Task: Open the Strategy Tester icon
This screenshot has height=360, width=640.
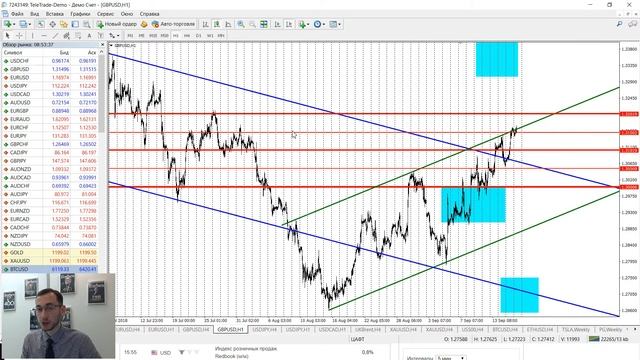Action: pos(86,24)
